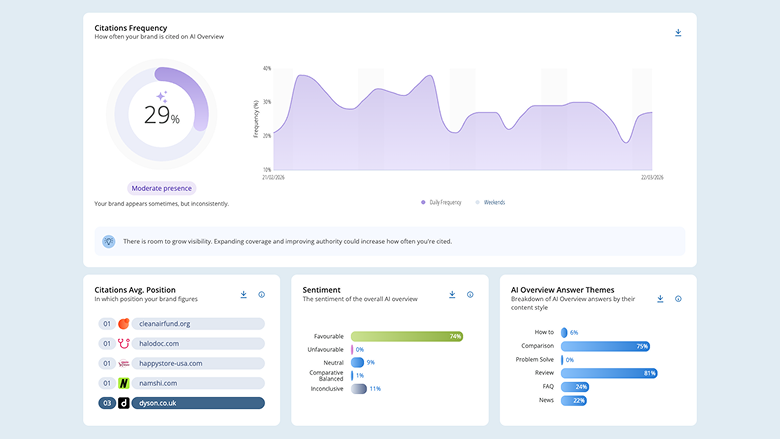Click the lightbulb tip icon
Viewport: 780px width, 439px height.
[x=108, y=241]
